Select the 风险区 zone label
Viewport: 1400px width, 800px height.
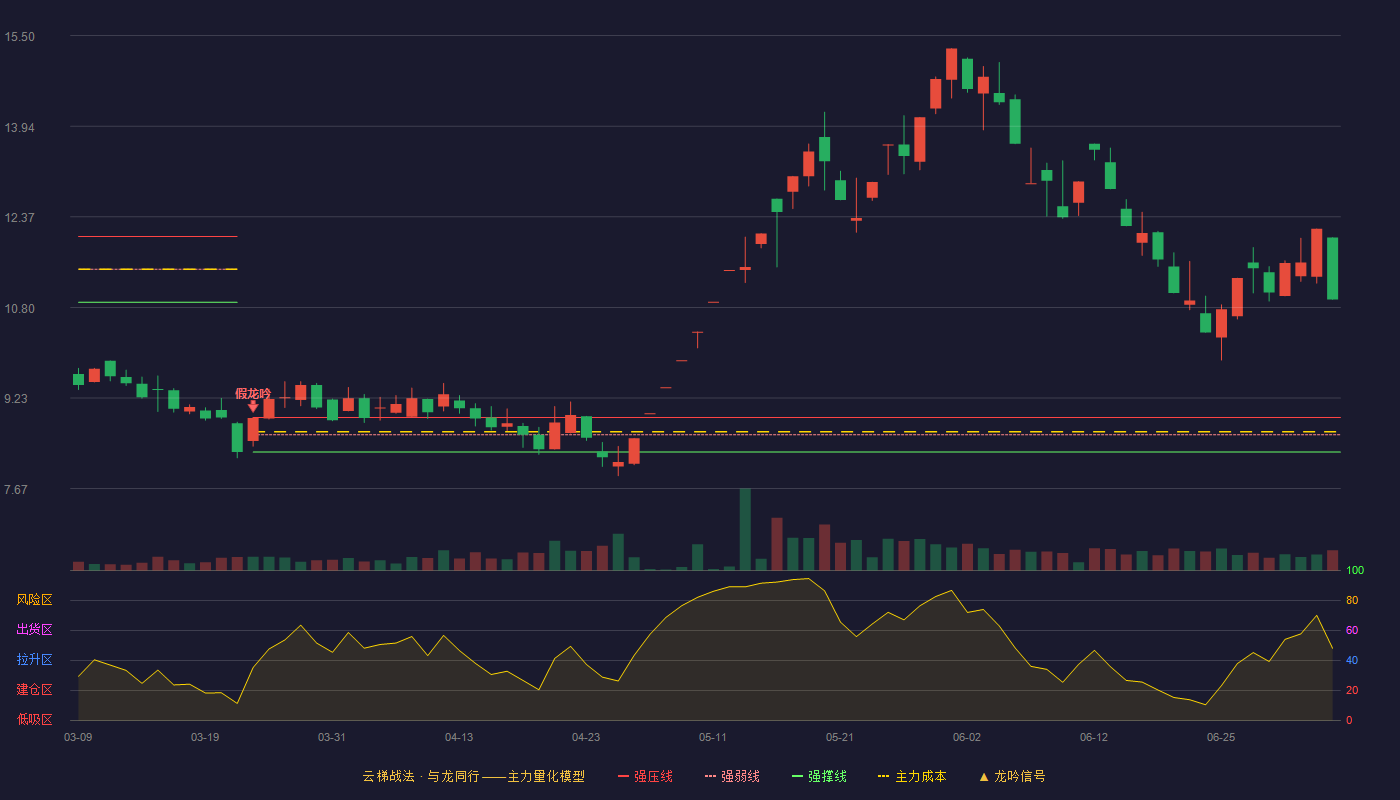click(34, 600)
